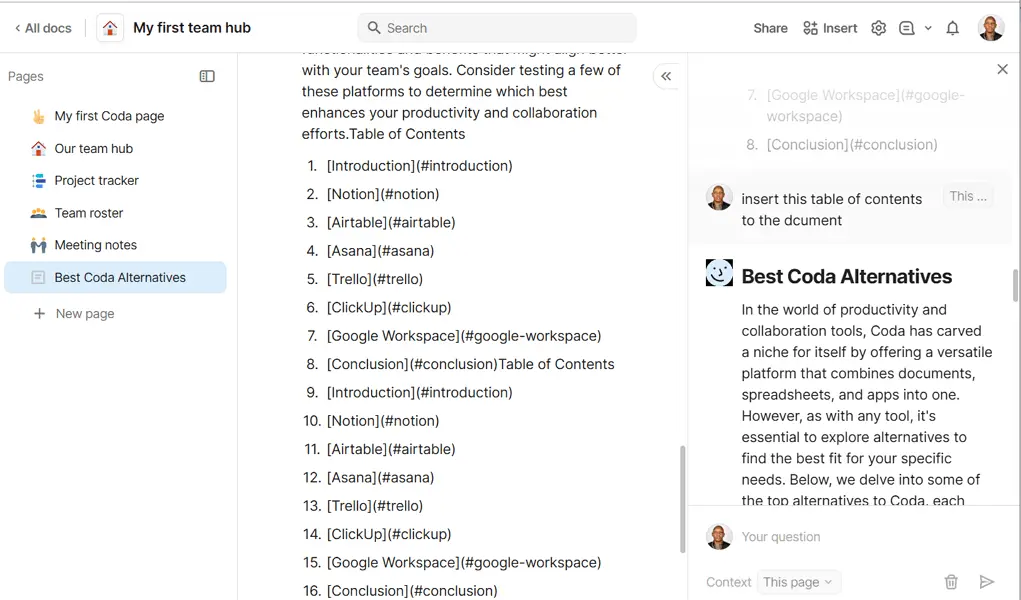Screen dimensions: 1021x600
Task: Open the Context 'This page' dropdown
Action: [798, 582]
